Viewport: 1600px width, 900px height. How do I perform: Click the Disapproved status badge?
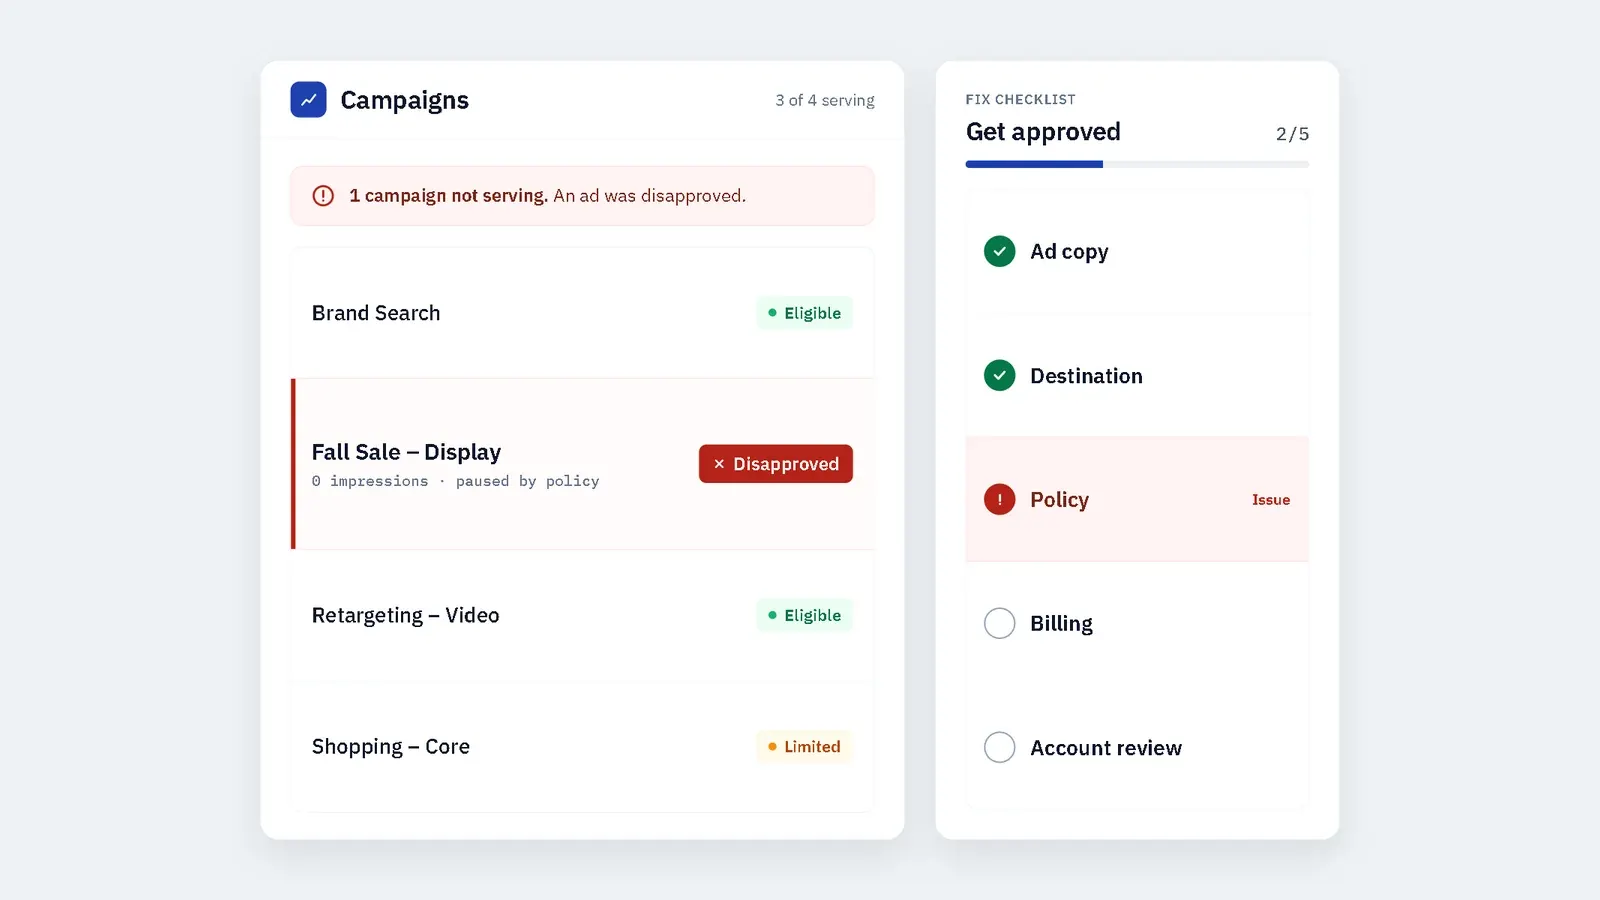[x=776, y=464]
